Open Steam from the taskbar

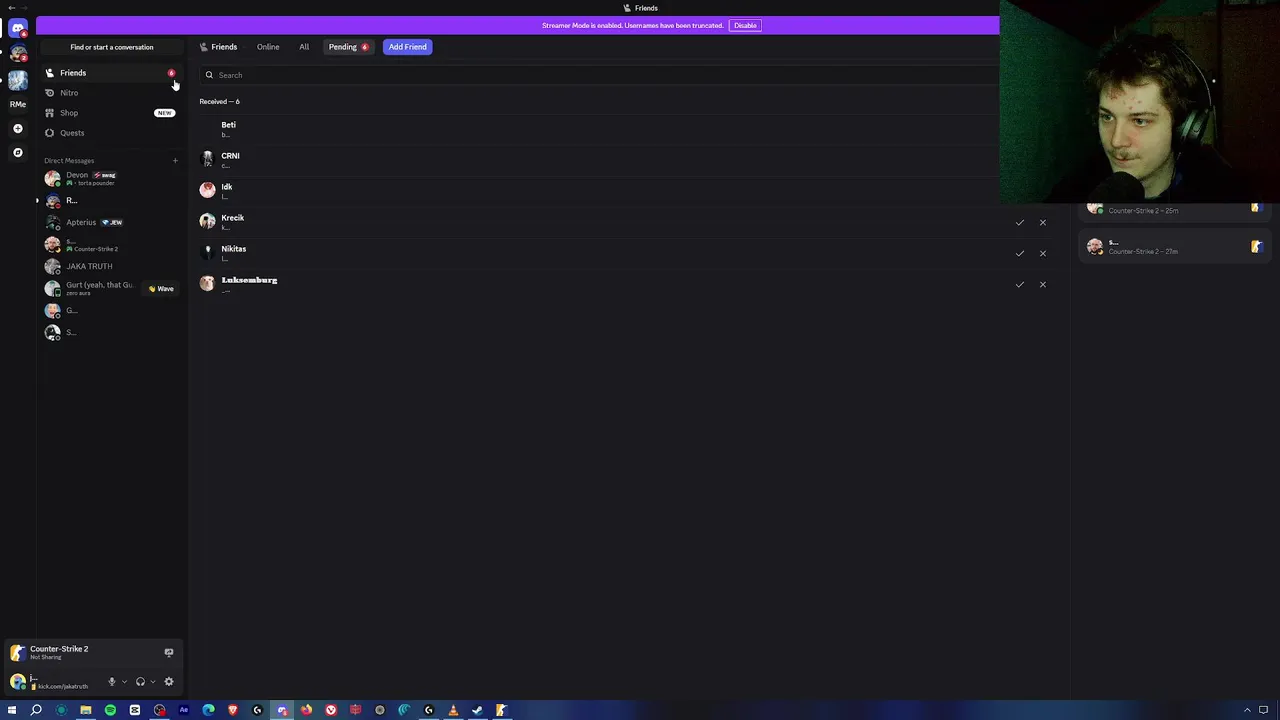(x=477, y=710)
